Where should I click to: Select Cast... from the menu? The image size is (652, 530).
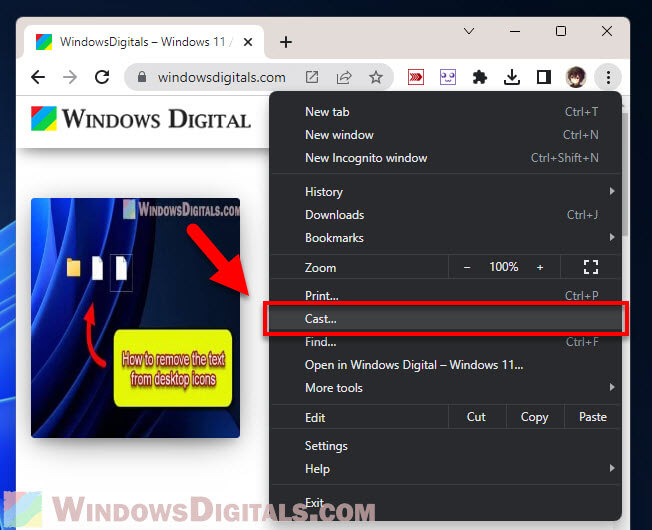(x=446, y=319)
